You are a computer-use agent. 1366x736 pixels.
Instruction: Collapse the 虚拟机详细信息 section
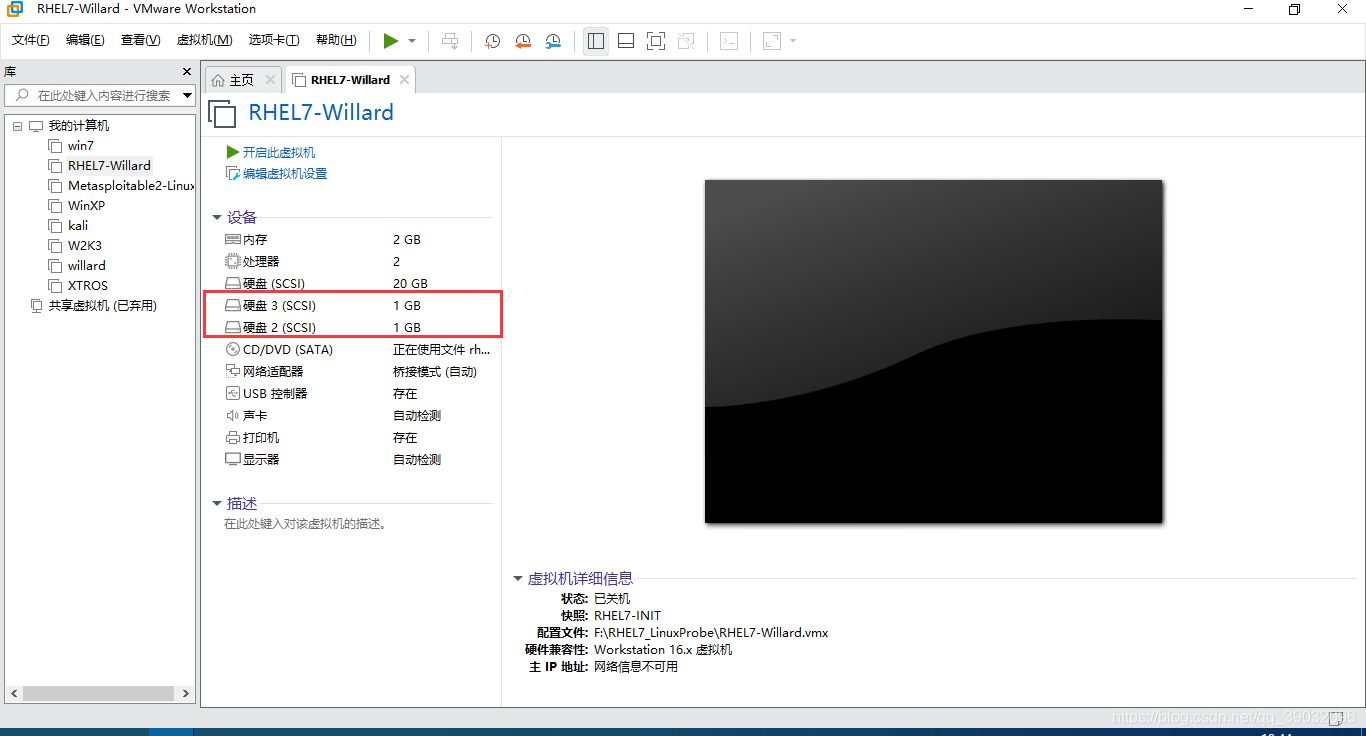(517, 578)
